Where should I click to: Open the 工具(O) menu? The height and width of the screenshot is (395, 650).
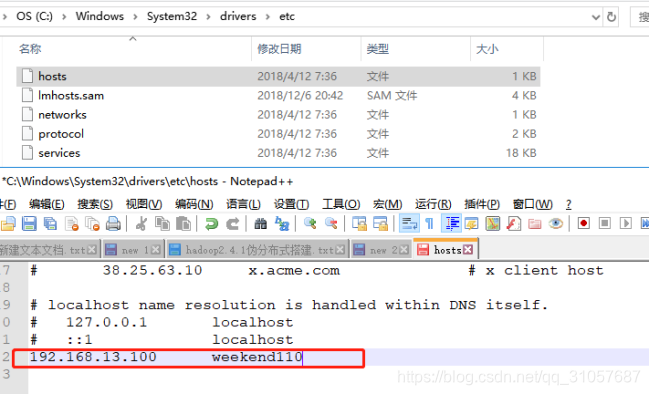pos(341,204)
